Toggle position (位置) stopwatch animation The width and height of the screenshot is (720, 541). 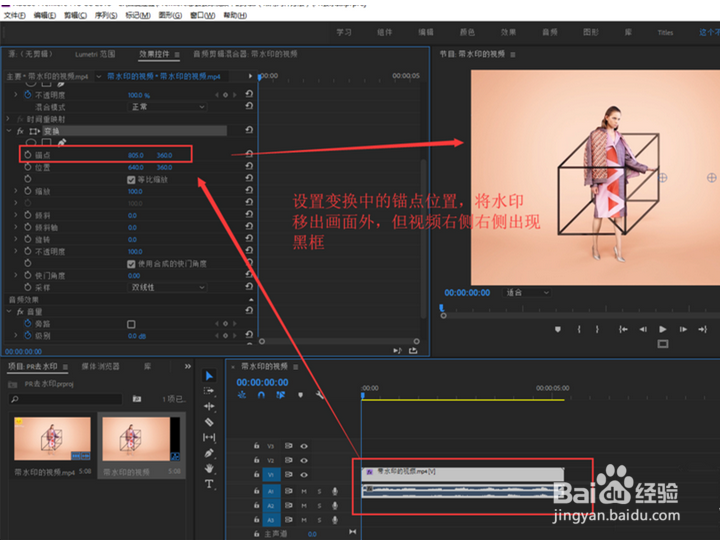(x=28, y=167)
